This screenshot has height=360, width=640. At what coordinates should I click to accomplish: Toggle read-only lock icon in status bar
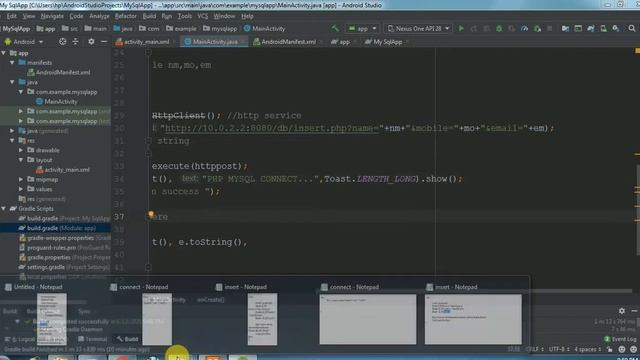coord(609,349)
